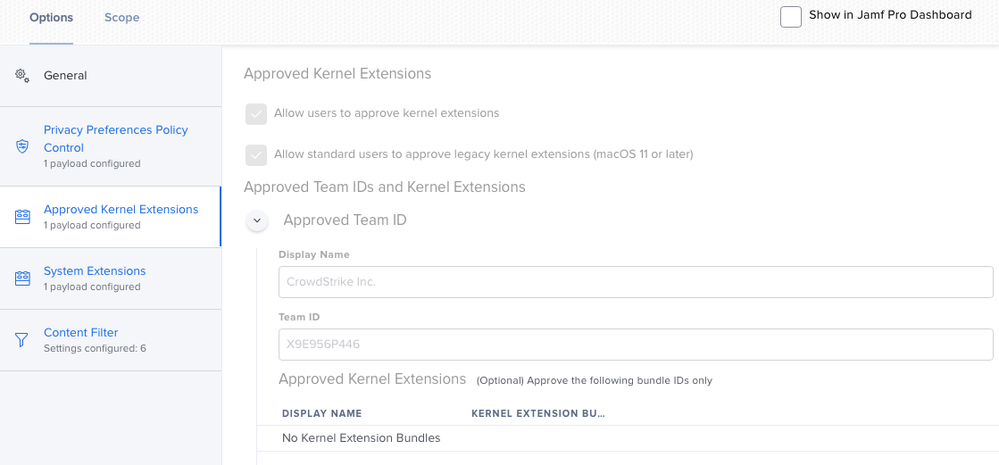Image resolution: width=999 pixels, height=465 pixels.
Task: Click the General gear icon
Action: (x=22, y=76)
